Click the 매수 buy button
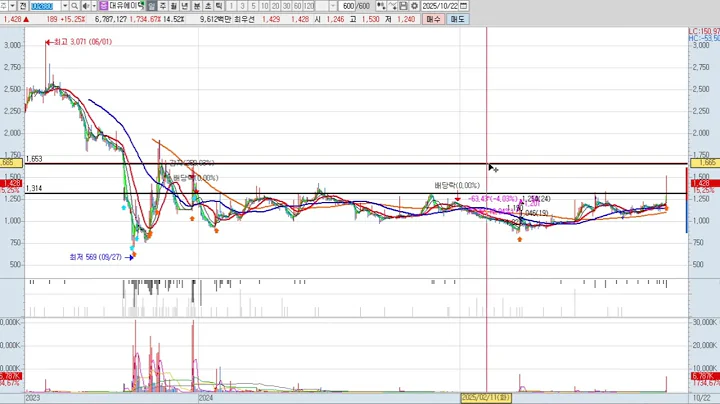Screen dimensions: 720x404 point(433,19)
